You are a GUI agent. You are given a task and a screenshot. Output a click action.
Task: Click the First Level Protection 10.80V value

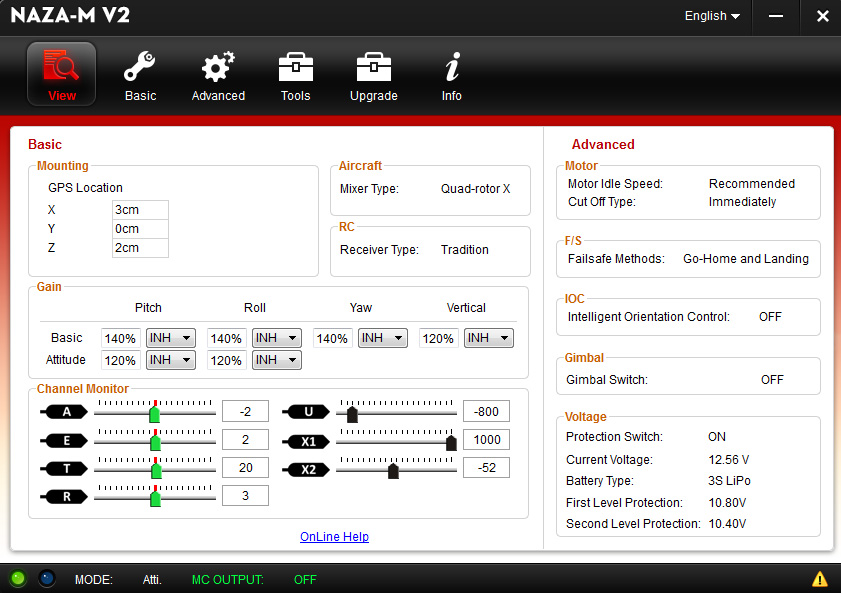[727, 502]
